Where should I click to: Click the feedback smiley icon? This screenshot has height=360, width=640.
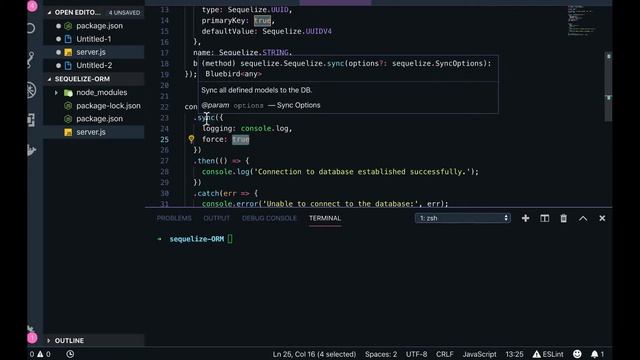577,354
